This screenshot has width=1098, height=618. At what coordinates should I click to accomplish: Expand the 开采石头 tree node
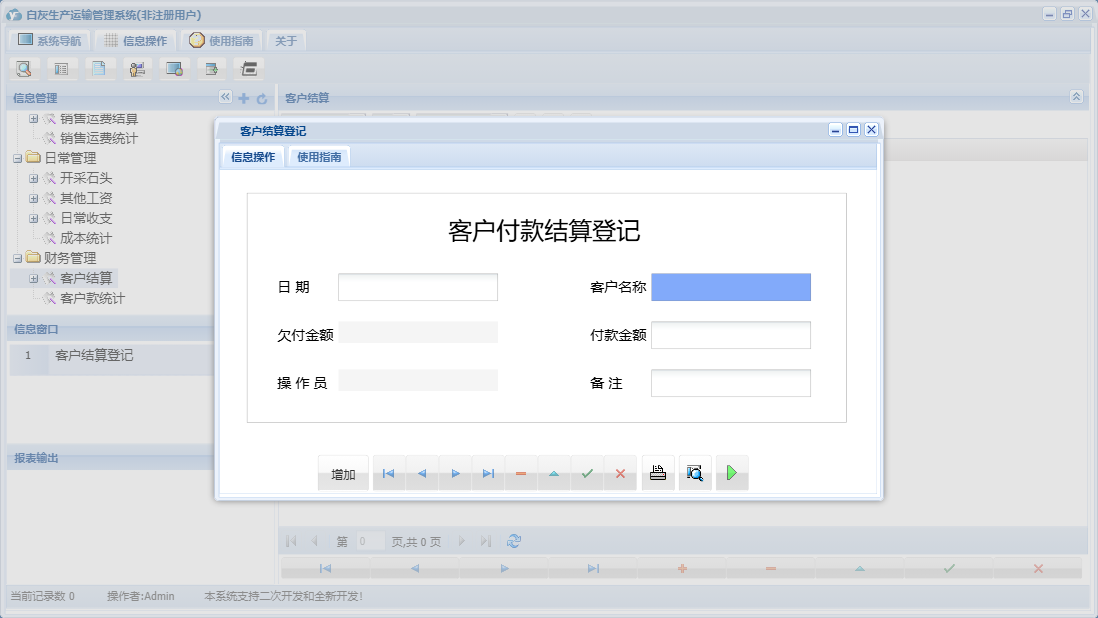[34, 178]
